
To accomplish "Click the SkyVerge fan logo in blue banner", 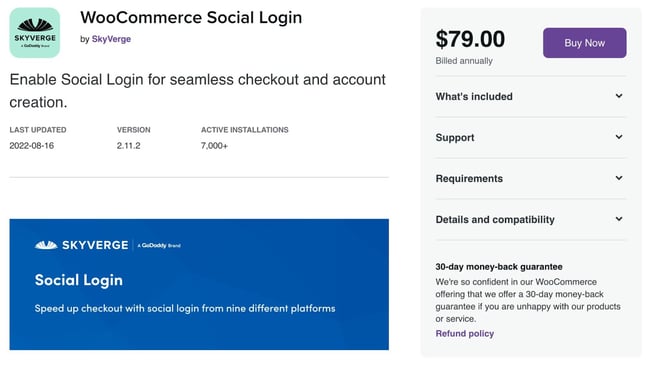I will point(46,245).
